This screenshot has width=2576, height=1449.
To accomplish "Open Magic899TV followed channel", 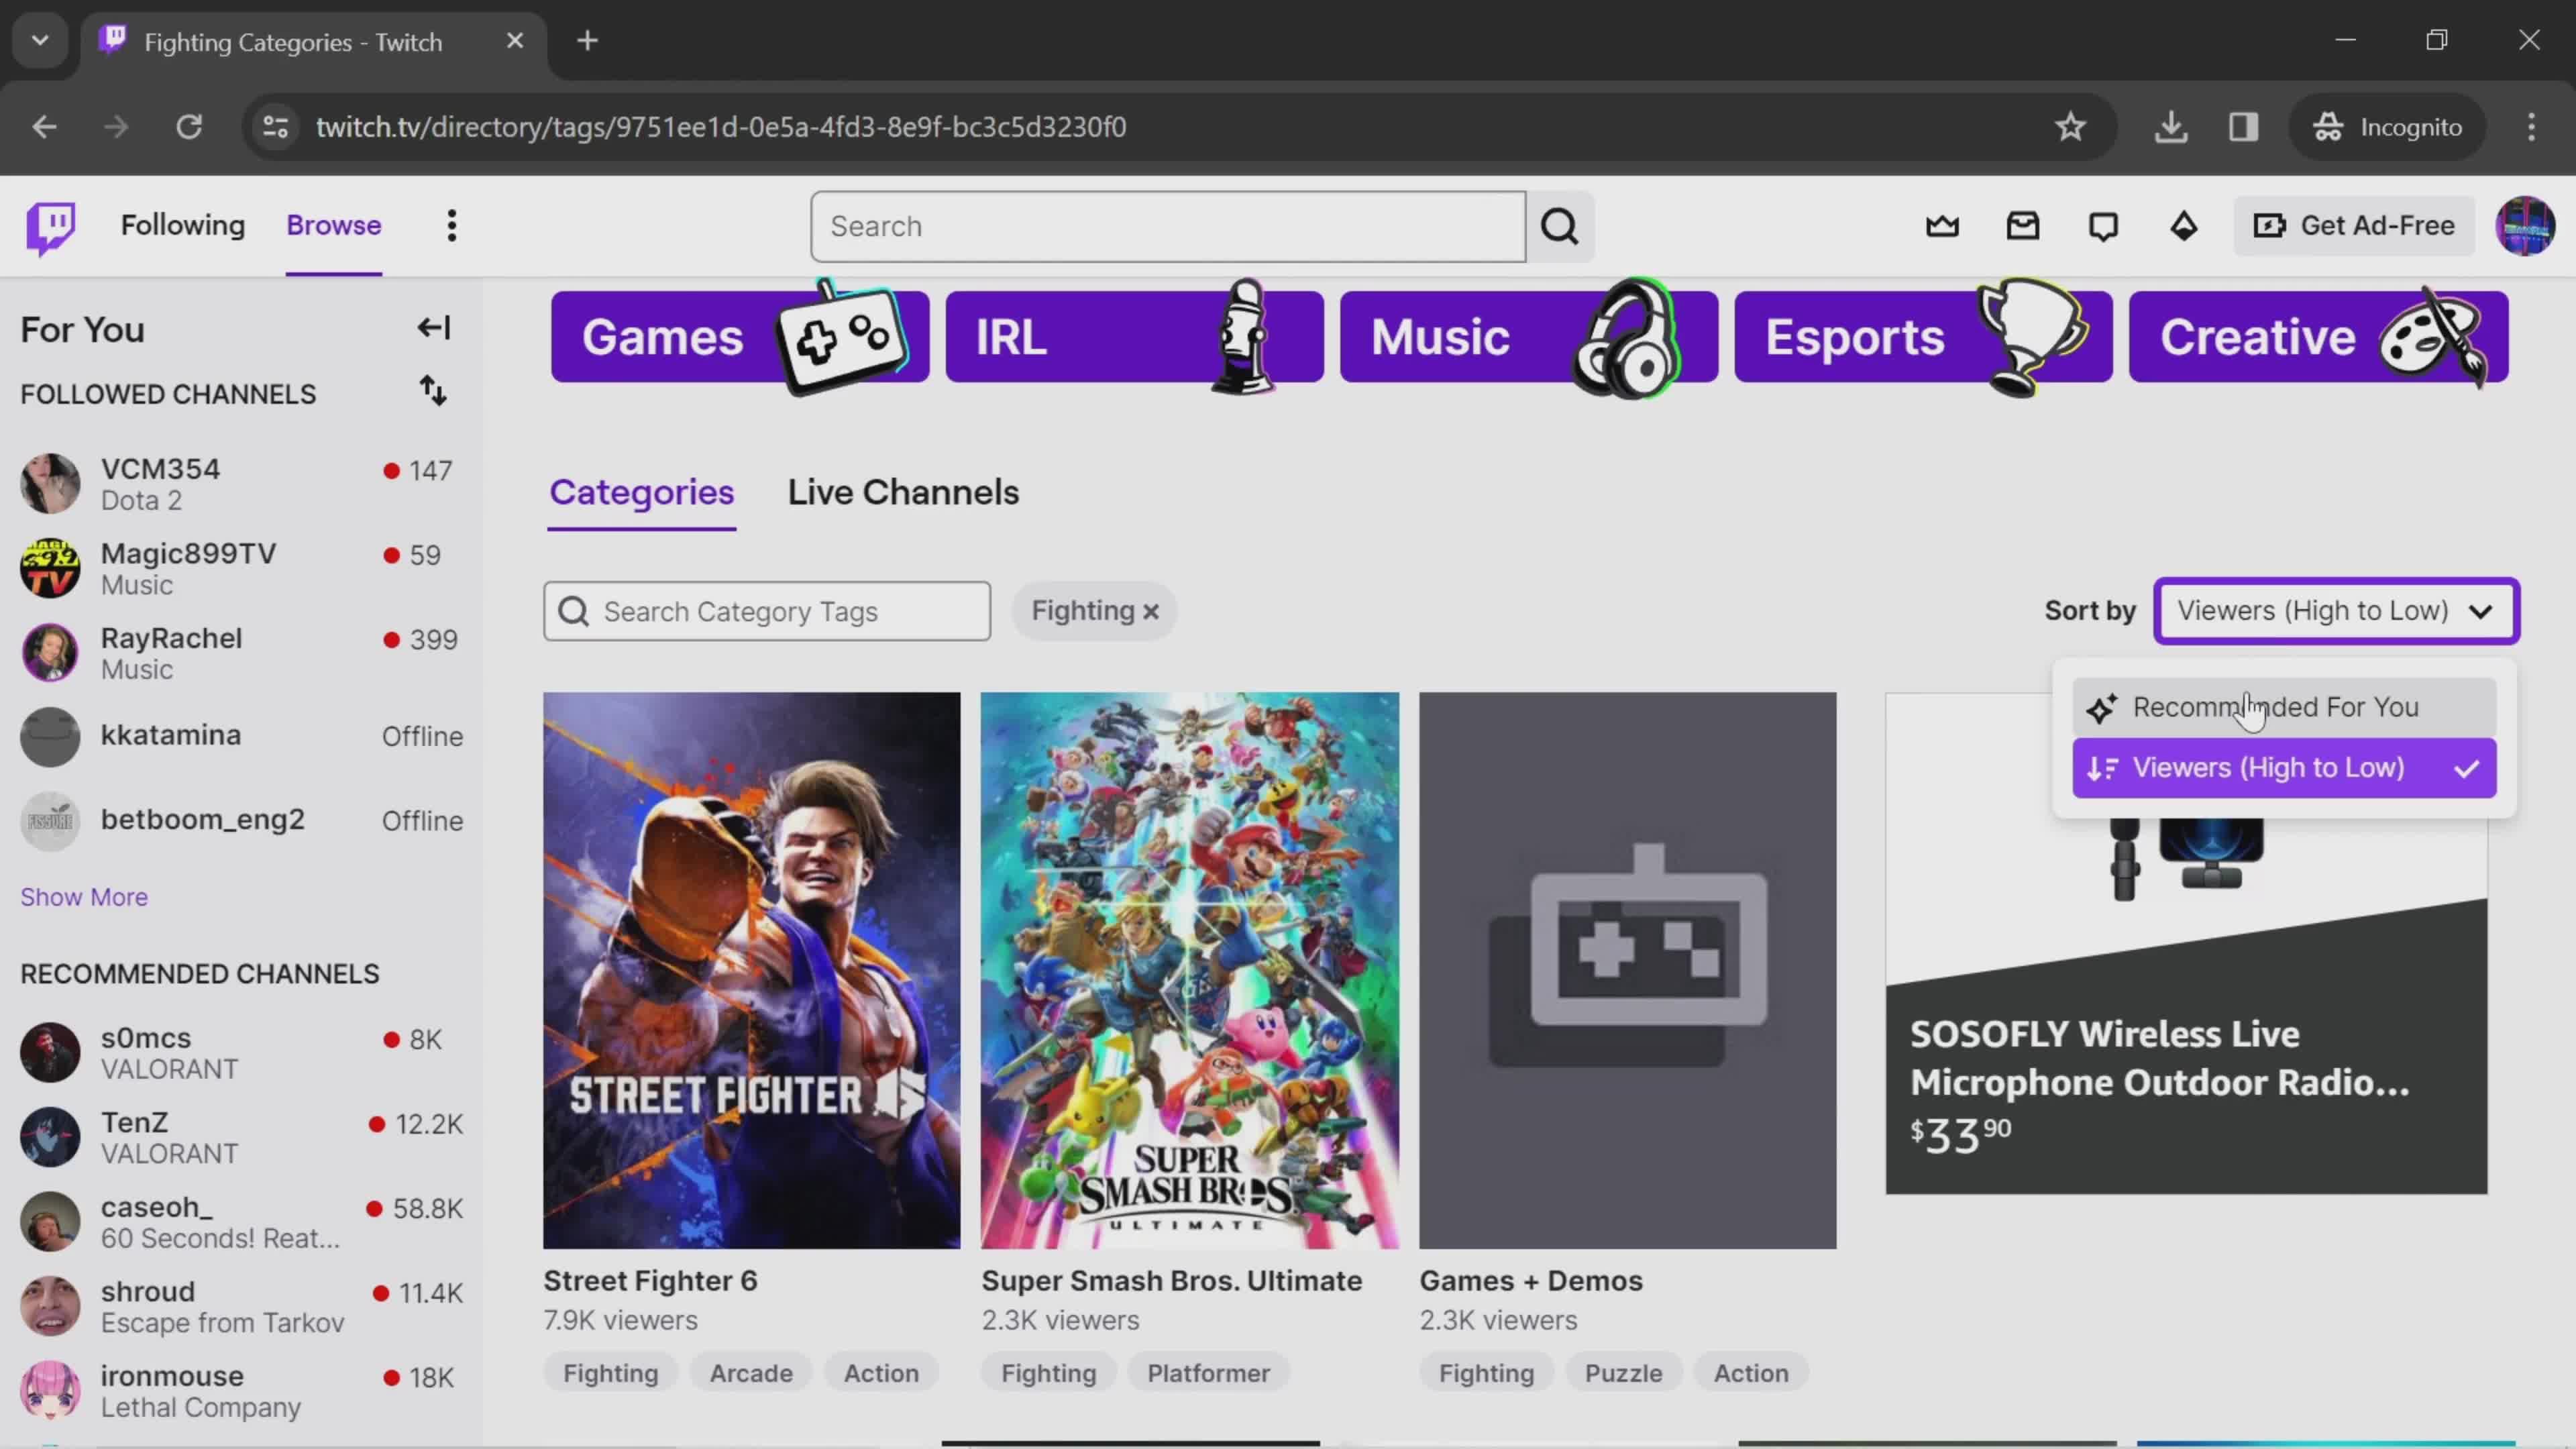I will pos(240,568).
